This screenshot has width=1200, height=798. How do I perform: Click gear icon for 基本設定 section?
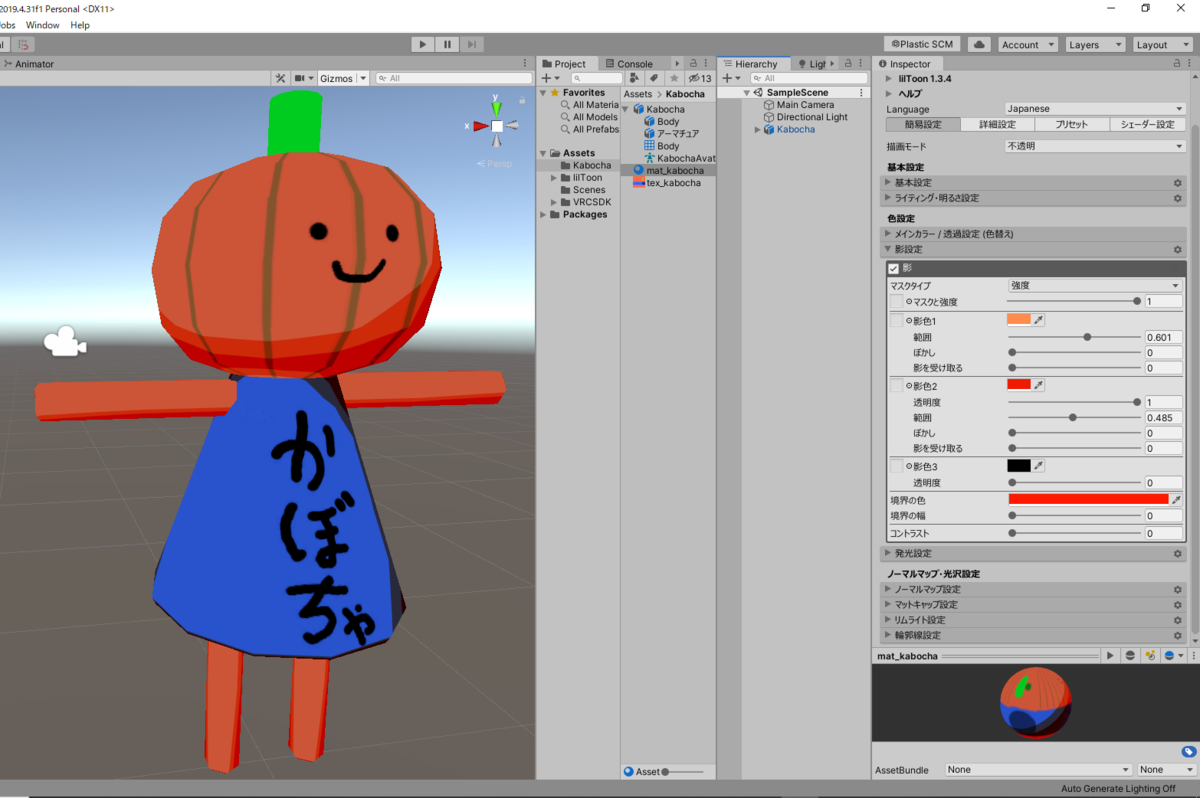click(x=1178, y=183)
